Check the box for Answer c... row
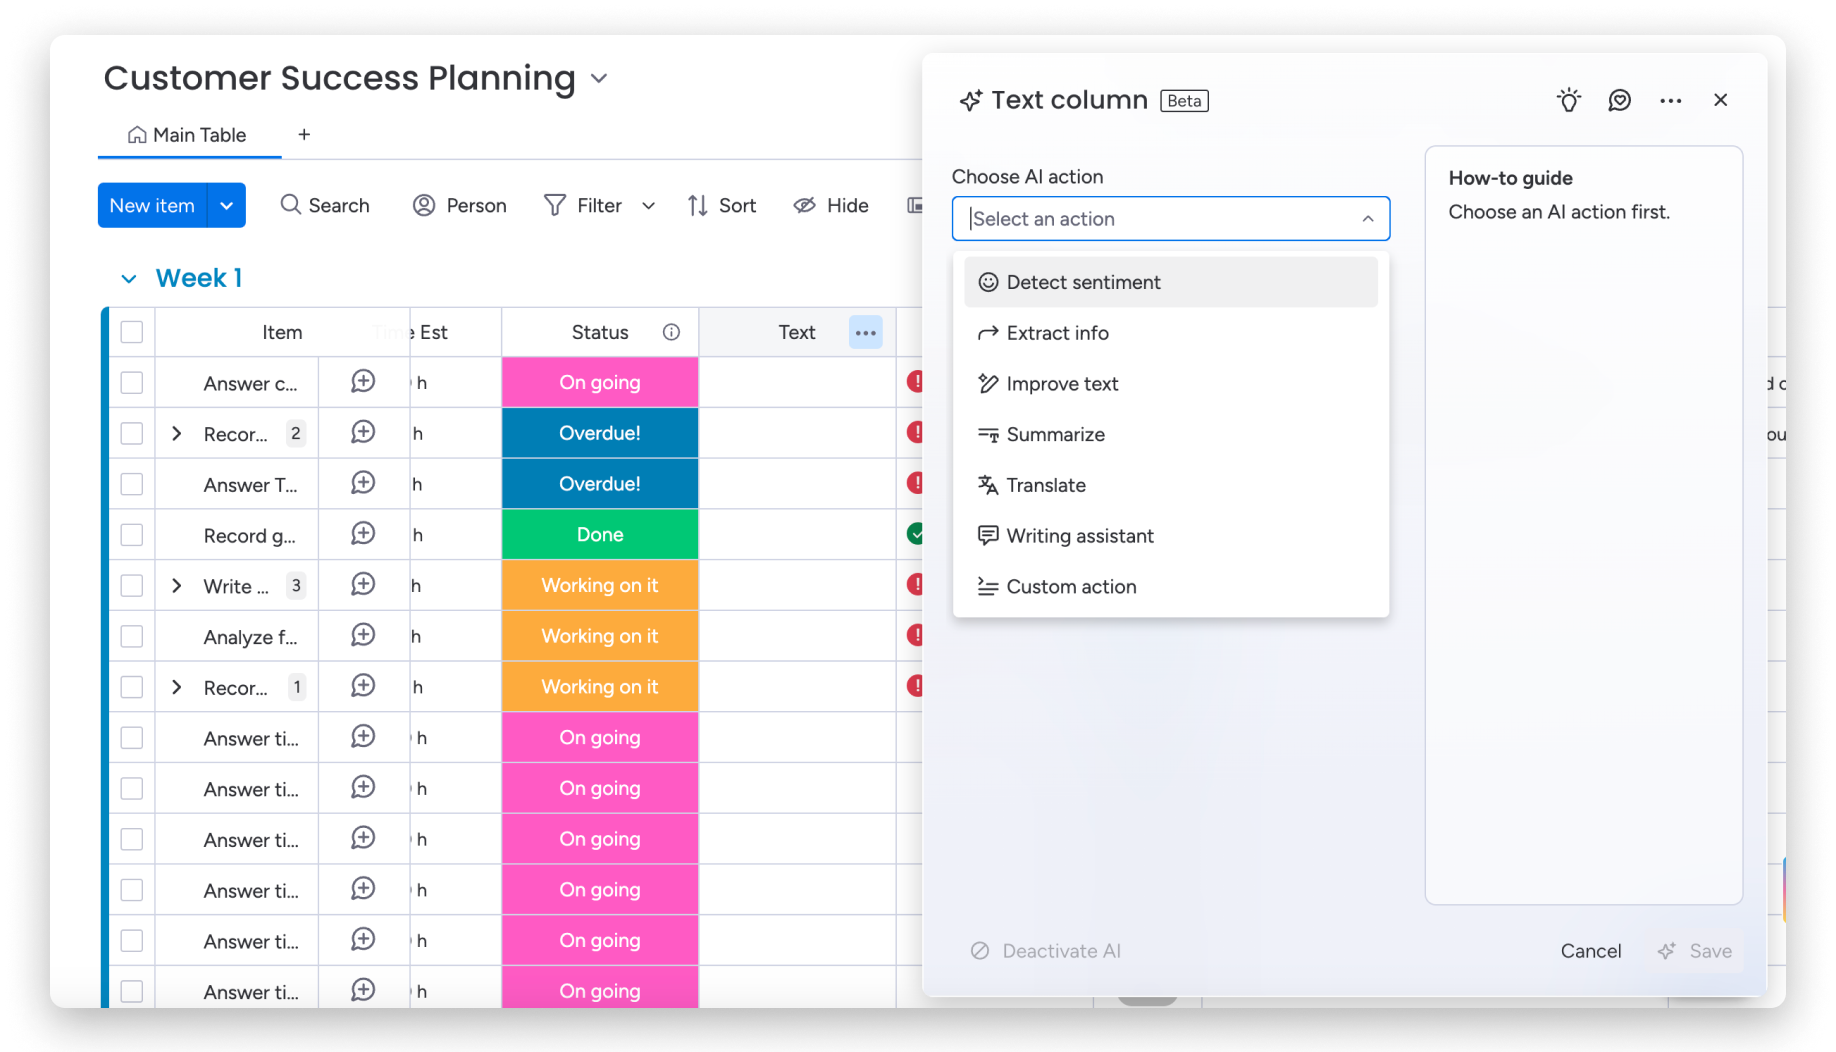1836x1052 pixels. pyautogui.click(x=132, y=383)
